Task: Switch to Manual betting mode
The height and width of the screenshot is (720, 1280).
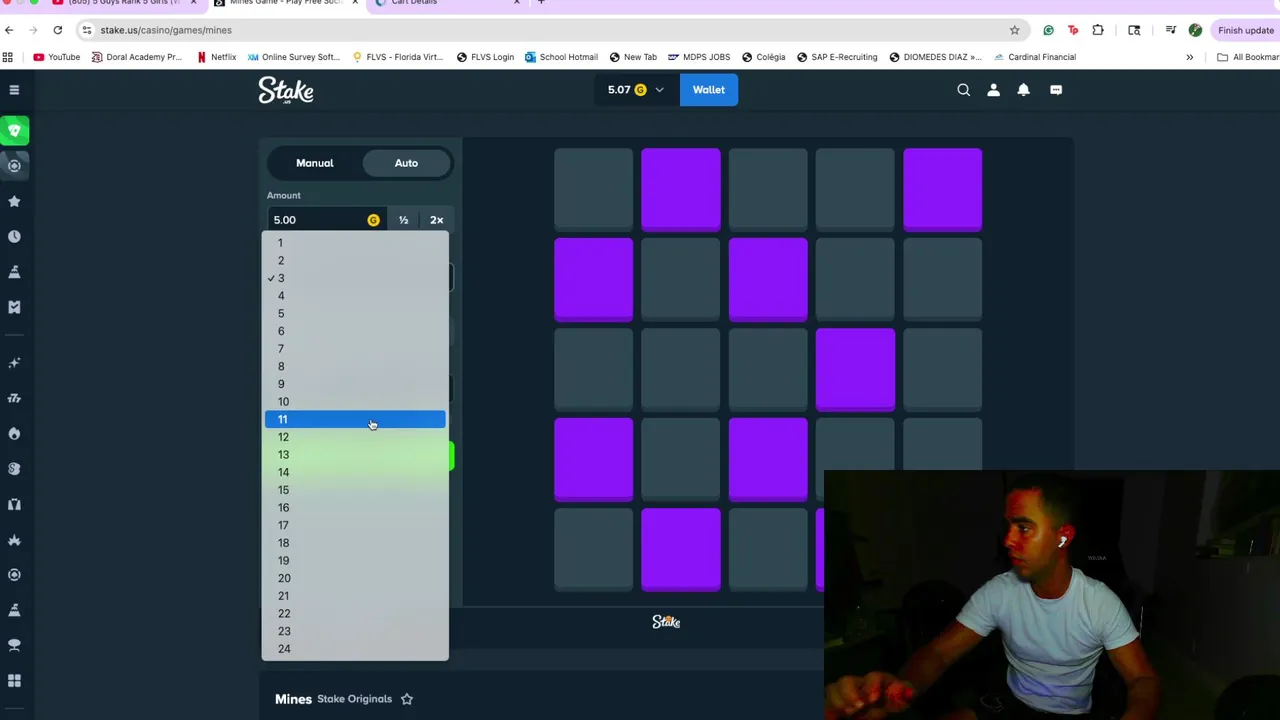Action: click(315, 163)
